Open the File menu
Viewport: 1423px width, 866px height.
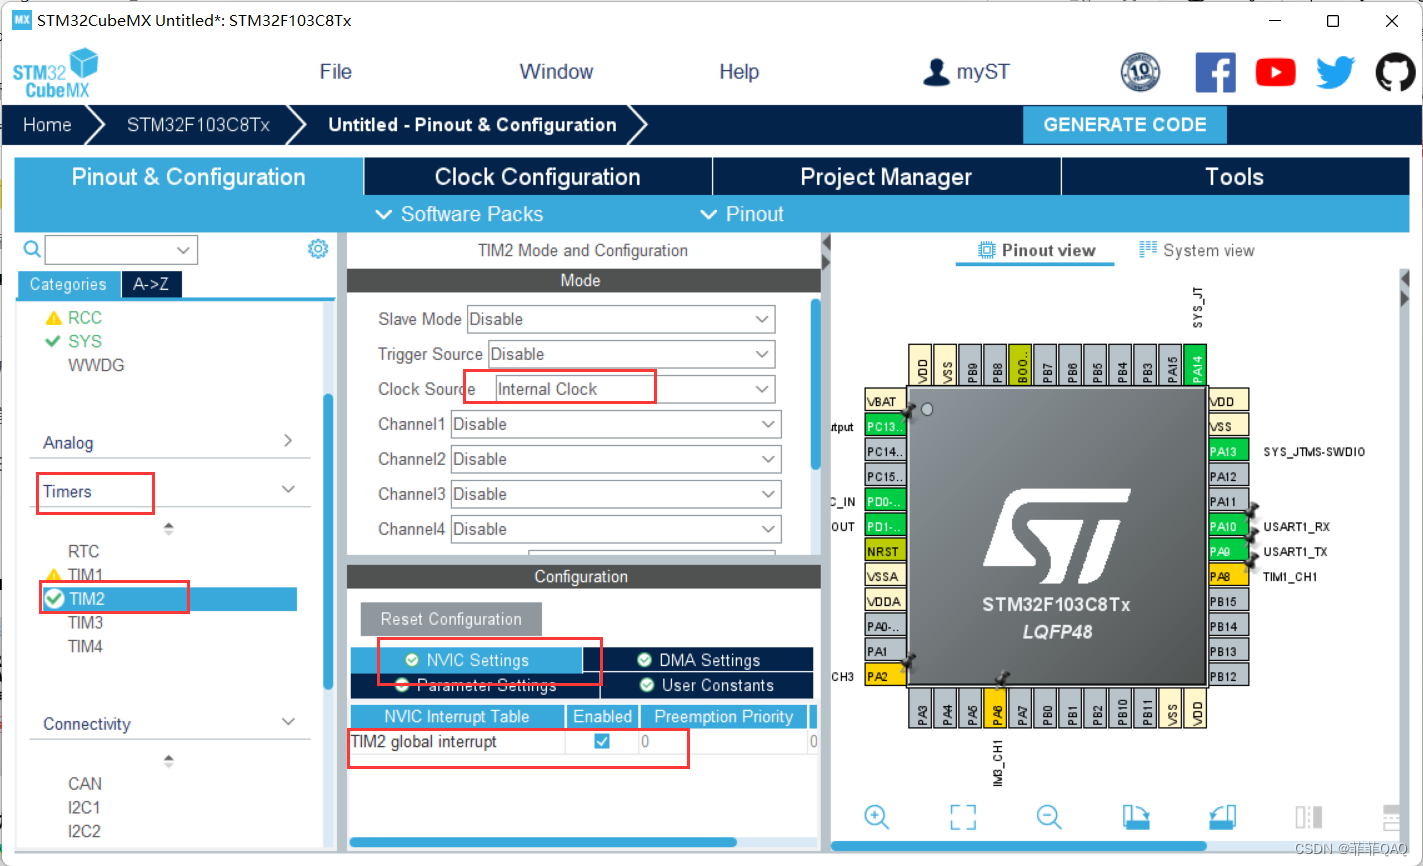click(x=336, y=72)
